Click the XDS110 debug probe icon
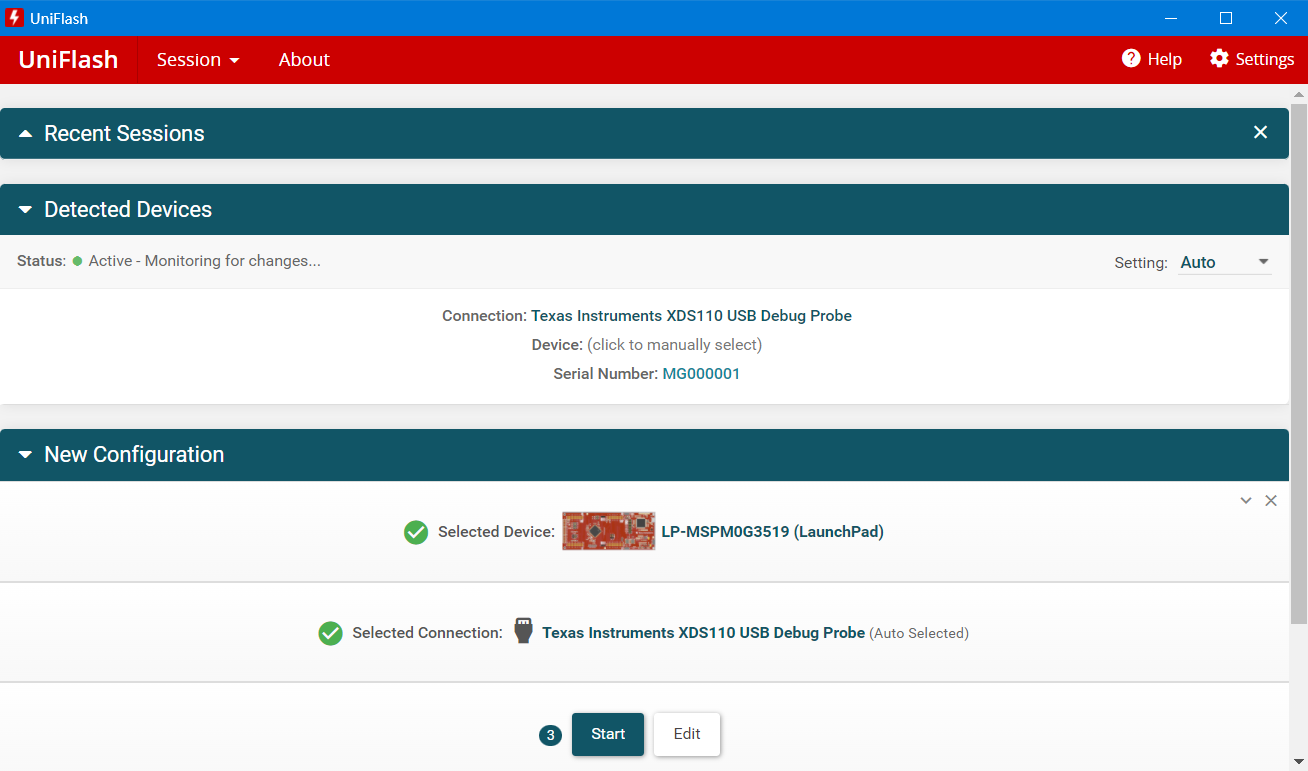1308x771 pixels. click(522, 630)
